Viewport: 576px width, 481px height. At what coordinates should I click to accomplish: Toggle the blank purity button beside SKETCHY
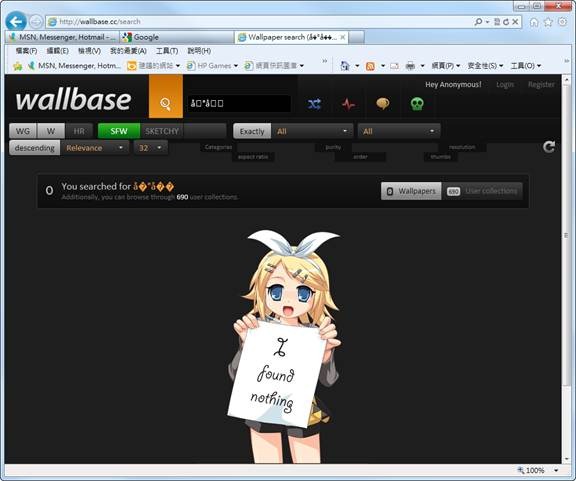(x=205, y=131)
